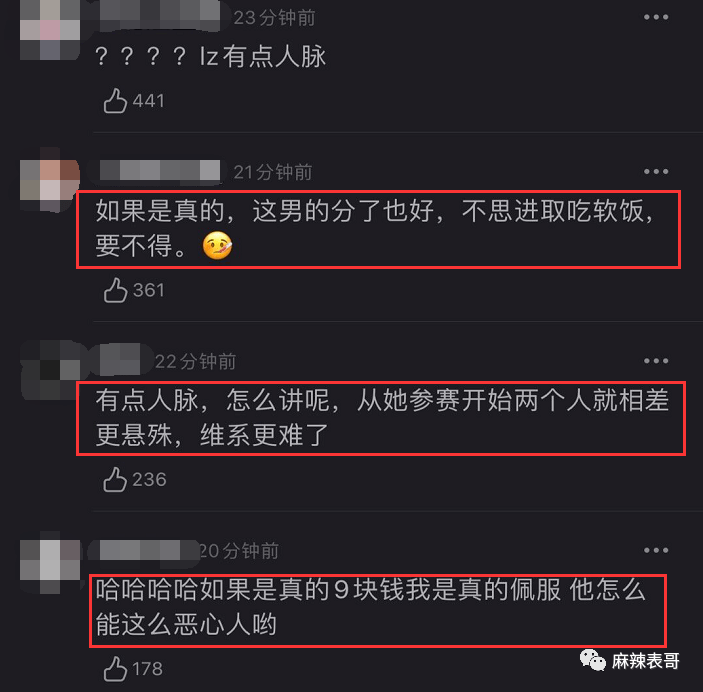This screenshot has height=692, width=703.
Task: Like the comment with 236 likes
Action: pyautogui.click(x=115, y=479)
